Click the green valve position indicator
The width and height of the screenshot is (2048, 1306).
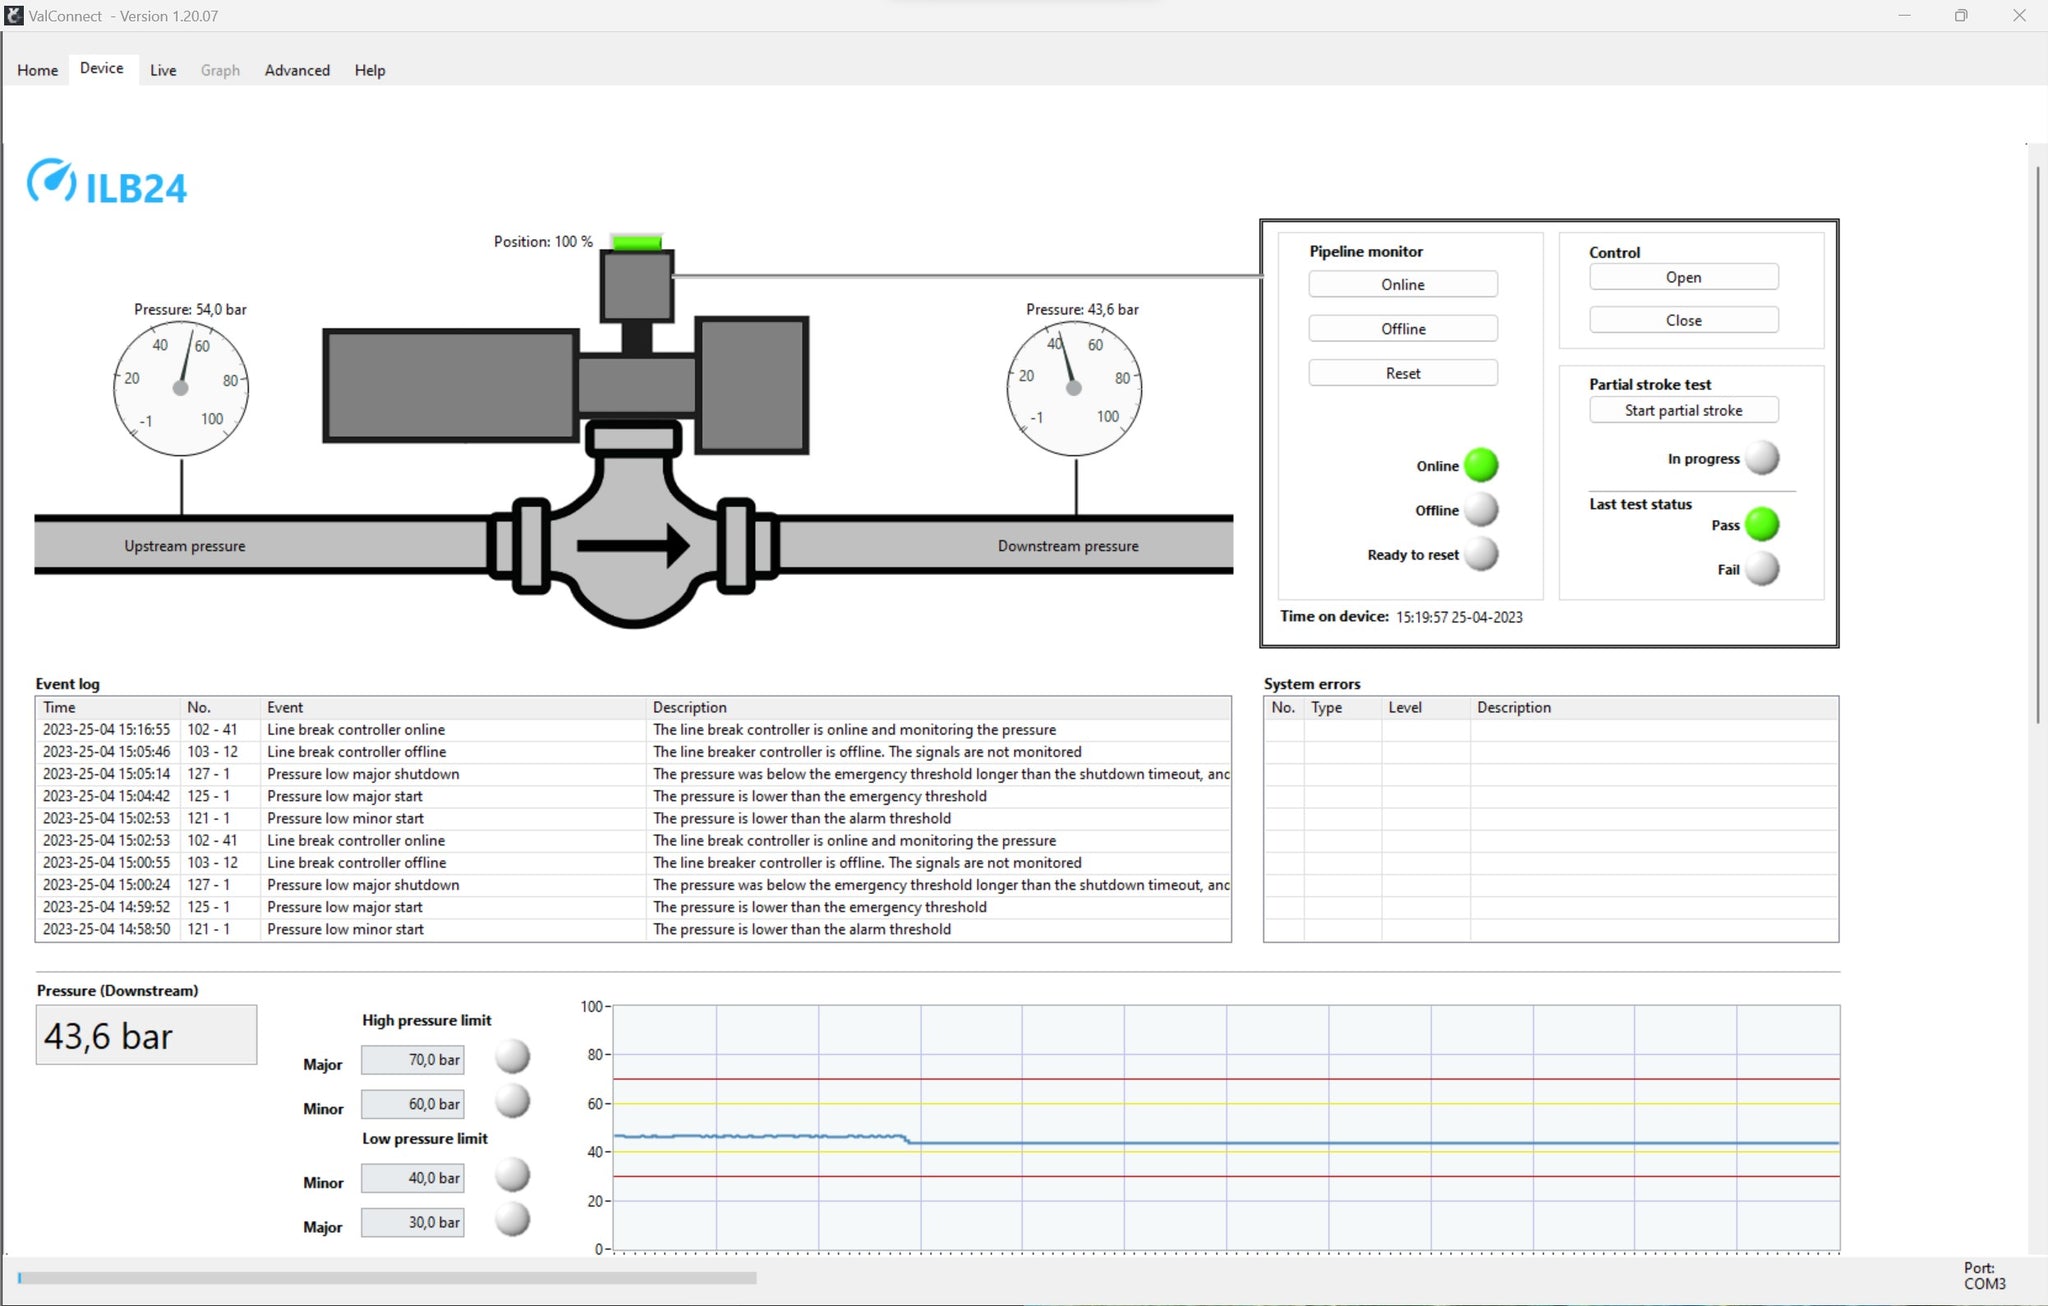pyautogui.click(x=636, y=242)
